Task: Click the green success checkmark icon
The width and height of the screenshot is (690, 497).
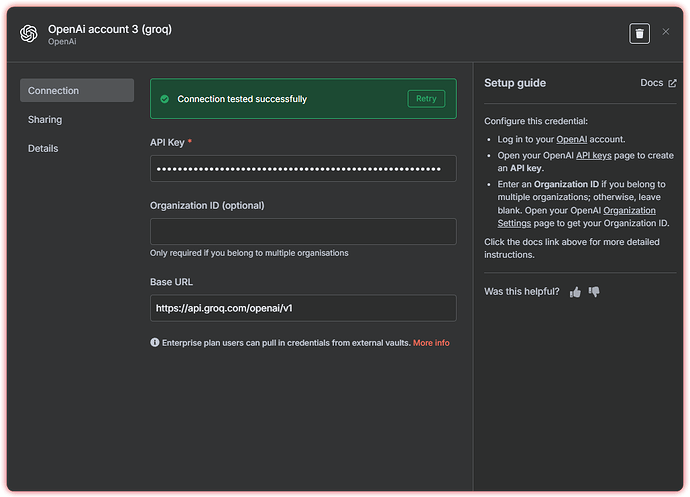Action: (x=165, y=99)
